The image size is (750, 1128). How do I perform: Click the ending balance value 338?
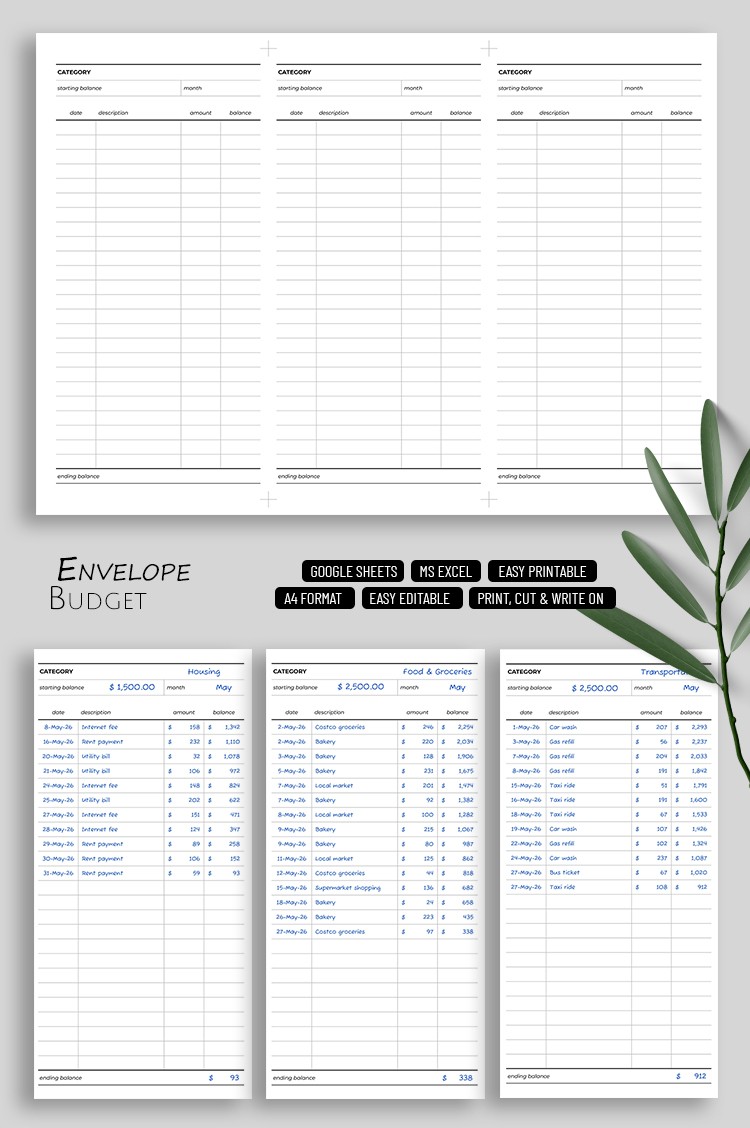(x=466, y=1077)
